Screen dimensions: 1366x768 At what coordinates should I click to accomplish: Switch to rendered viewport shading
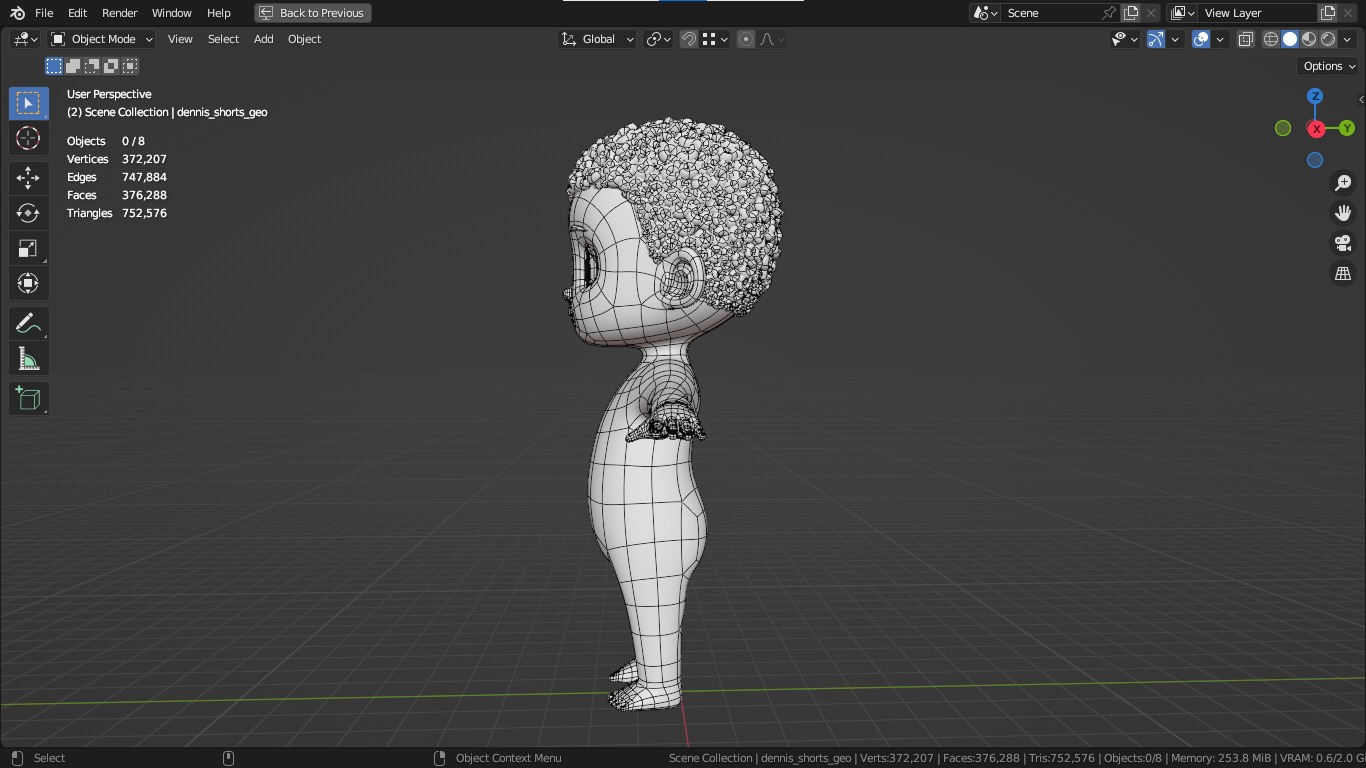[x=1328, y=39]
